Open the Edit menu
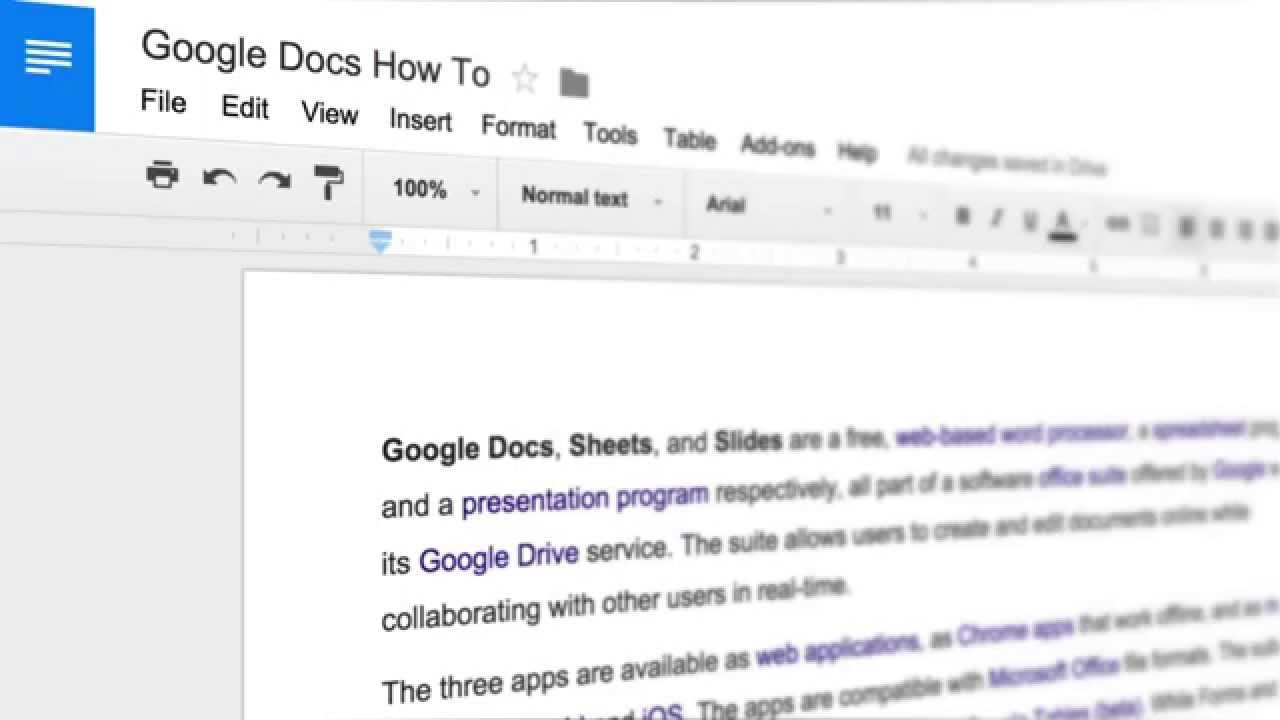Viewport: 1280px width, 720px height. (245, 106)
